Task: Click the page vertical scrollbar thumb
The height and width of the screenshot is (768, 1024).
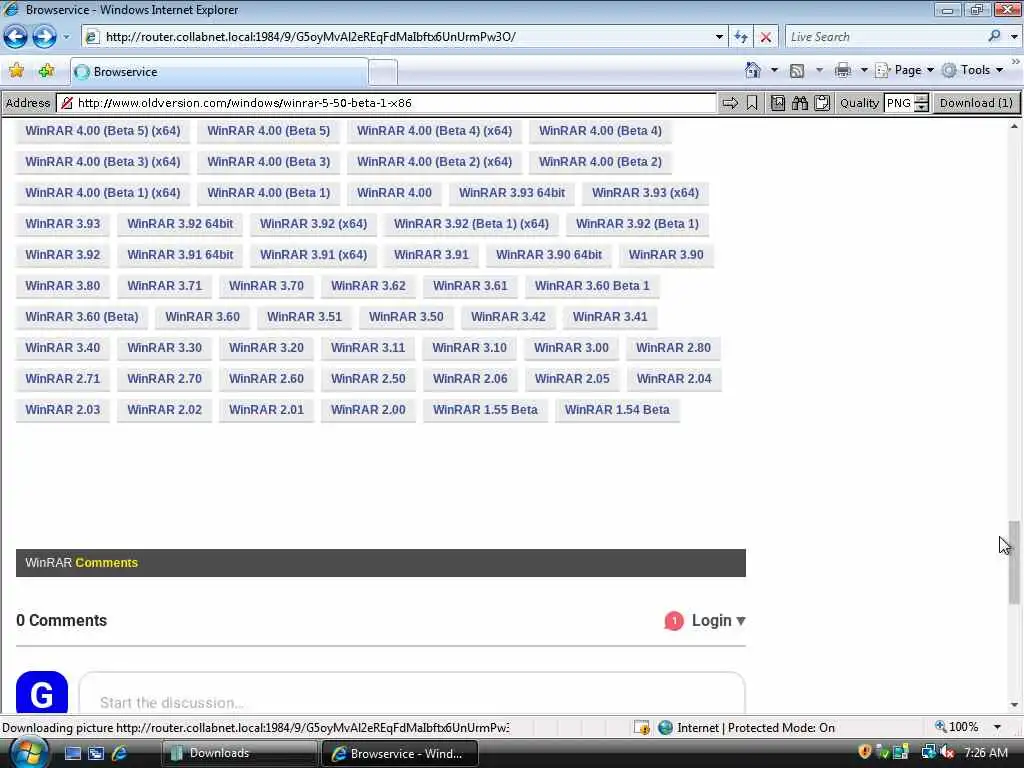Action: (1014, 562)
